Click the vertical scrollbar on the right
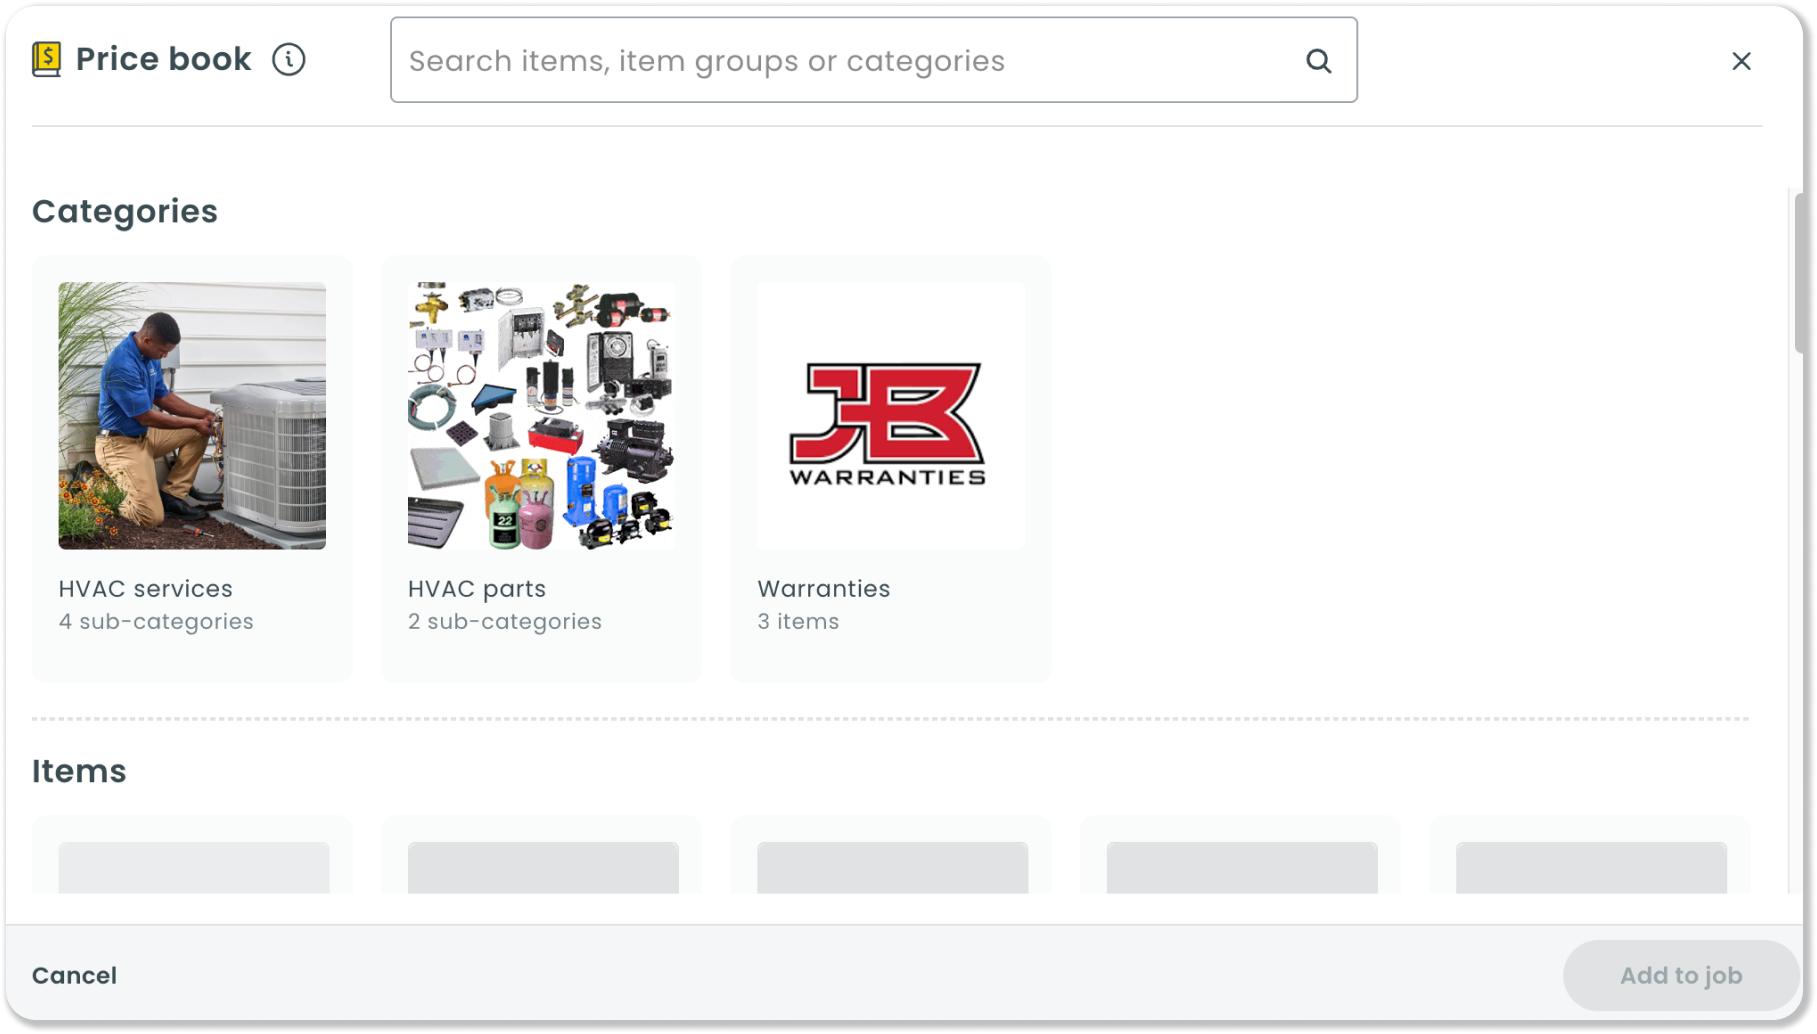This screenshot has width=1817, height=1034. [x=1797, y=274]
